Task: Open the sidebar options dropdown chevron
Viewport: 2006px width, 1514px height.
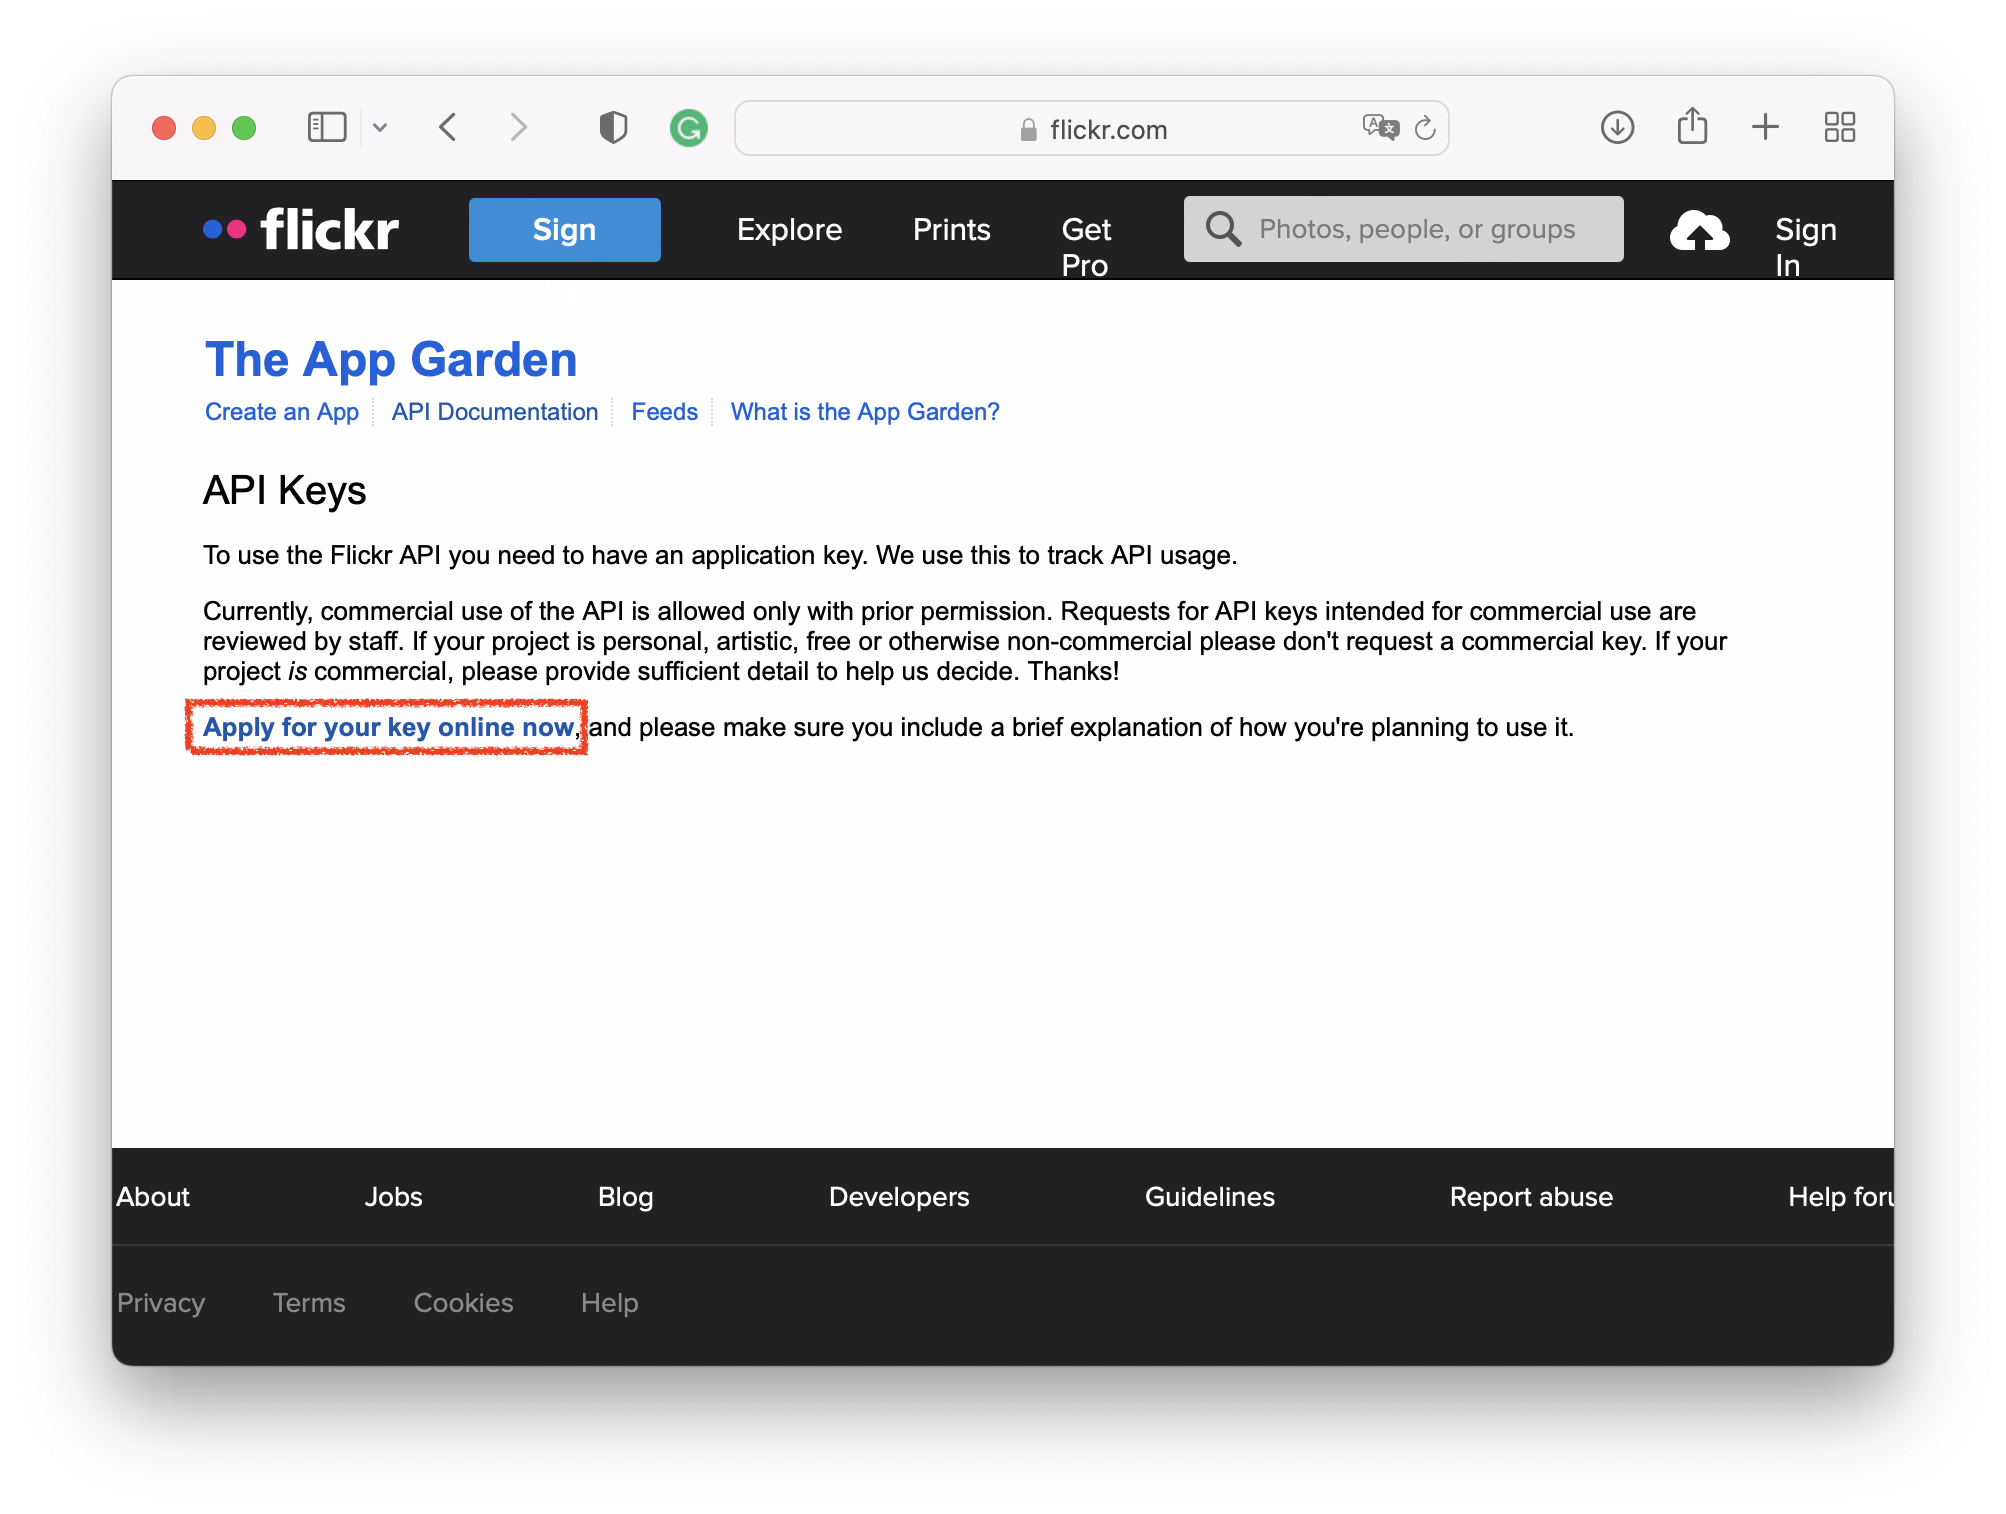Action: [380, 128]
